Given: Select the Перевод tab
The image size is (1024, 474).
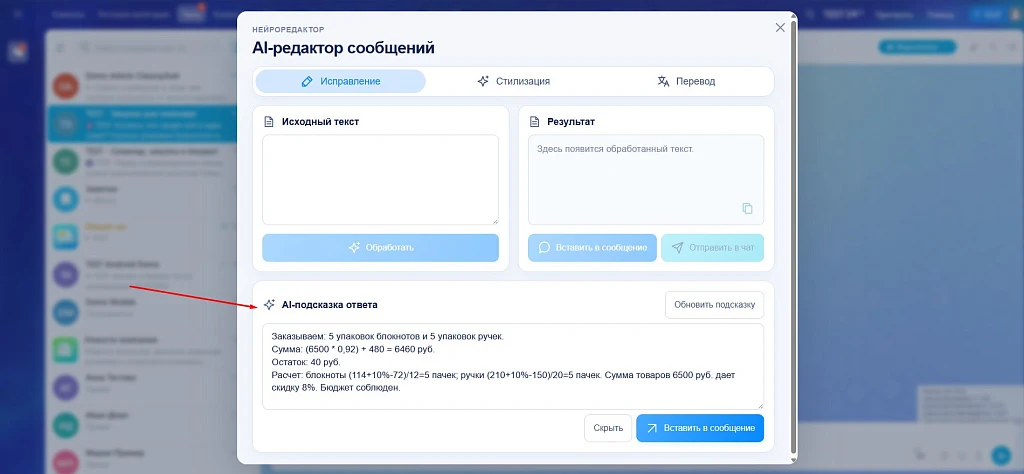Looking at the screenshot, I should [686, 82].
